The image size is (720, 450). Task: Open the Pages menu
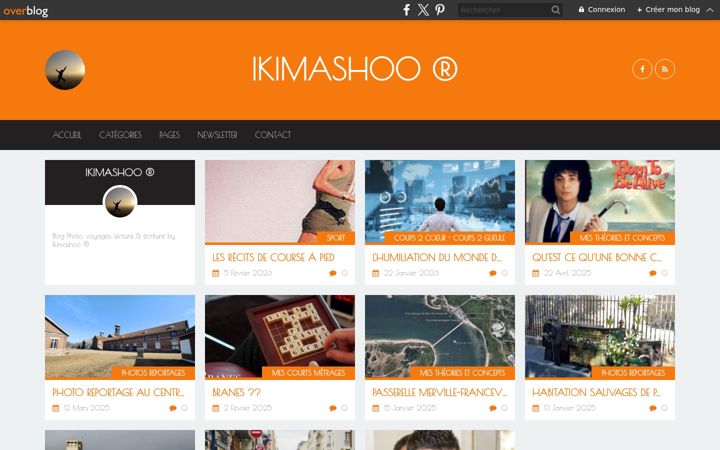click(x=169, y=135)
